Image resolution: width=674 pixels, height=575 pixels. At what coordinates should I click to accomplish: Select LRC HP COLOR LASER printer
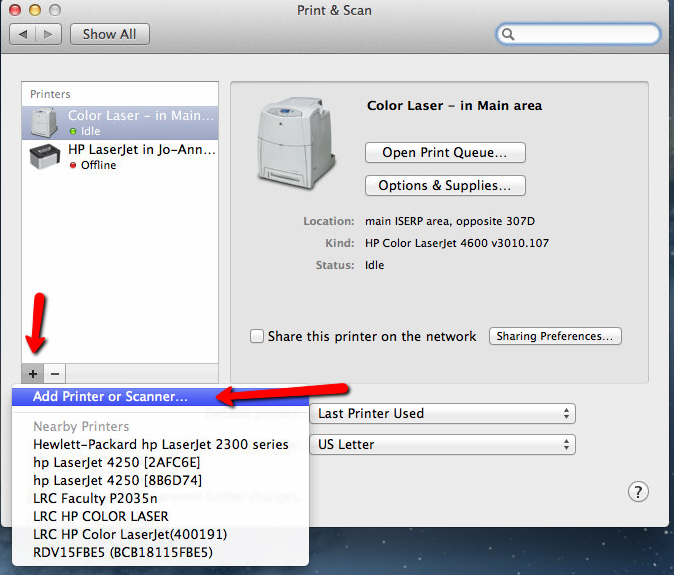click(x=160, y=517)
